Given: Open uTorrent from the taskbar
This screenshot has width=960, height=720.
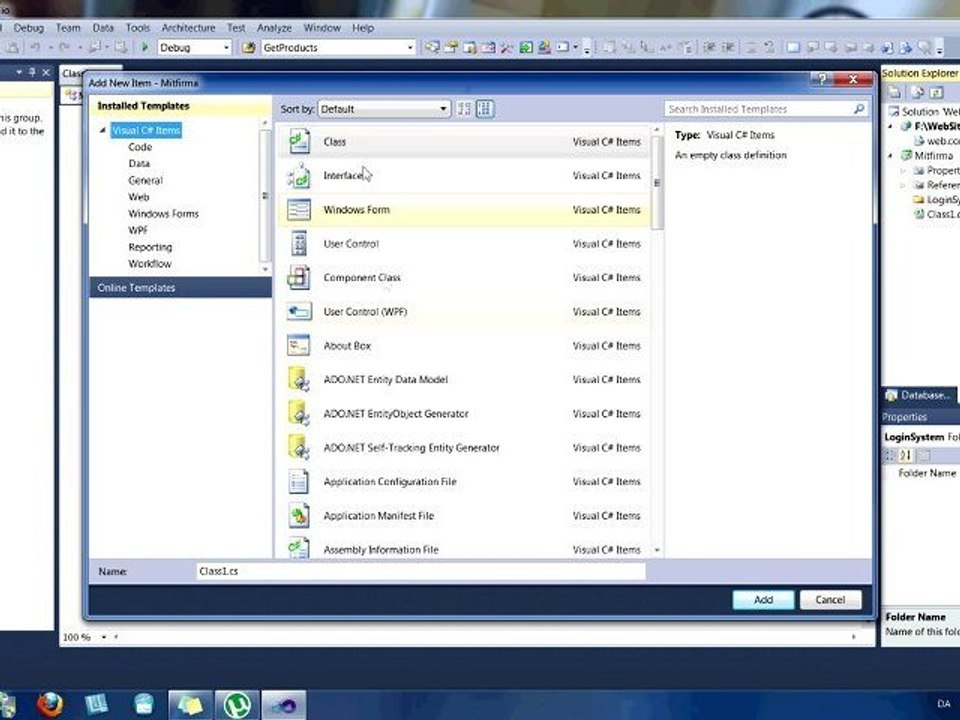Looking at the screenshot, I should click(x=236, y=705).
